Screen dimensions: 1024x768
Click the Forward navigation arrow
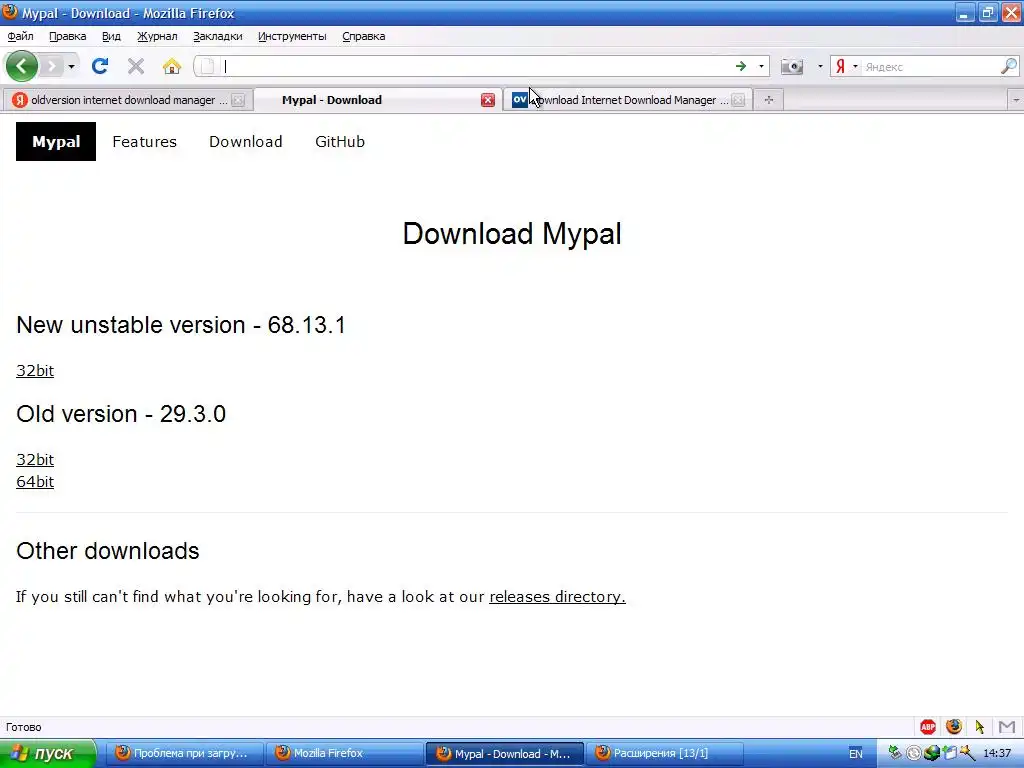pos(52,66)
